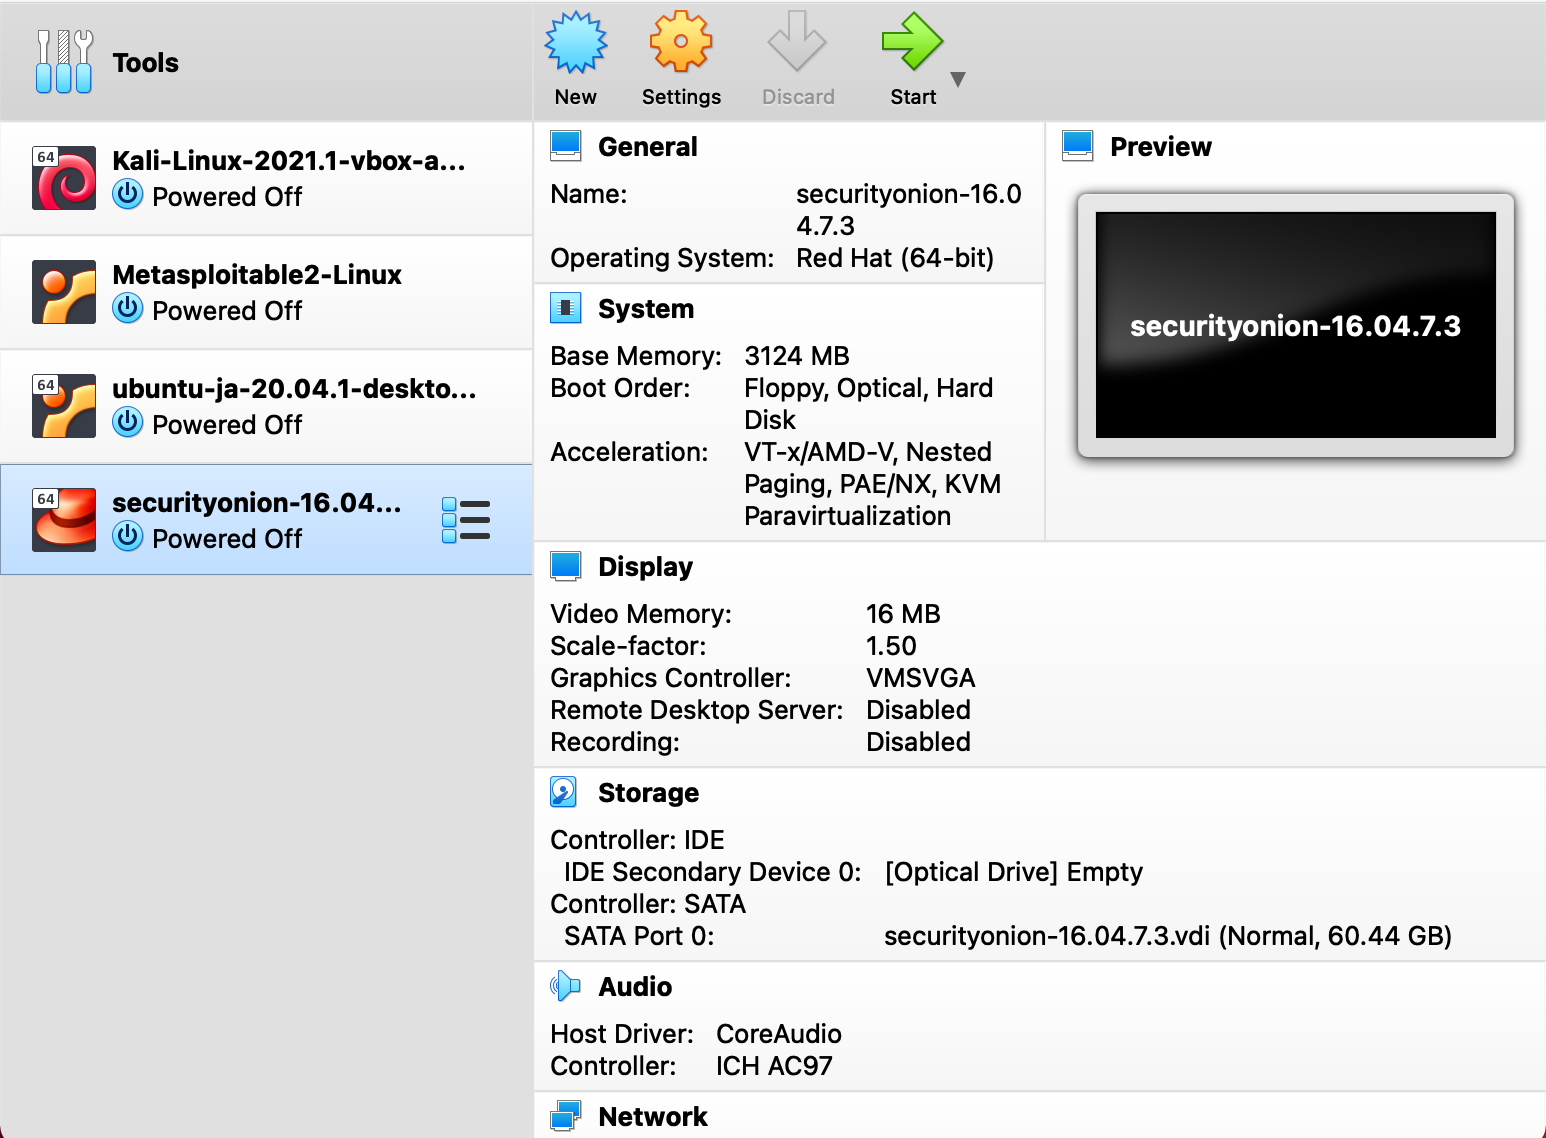The height and width of the screenshot is (1138, 1546).
Task: Click Kali-Linux powered off status indicator
Action: point(128,194)
